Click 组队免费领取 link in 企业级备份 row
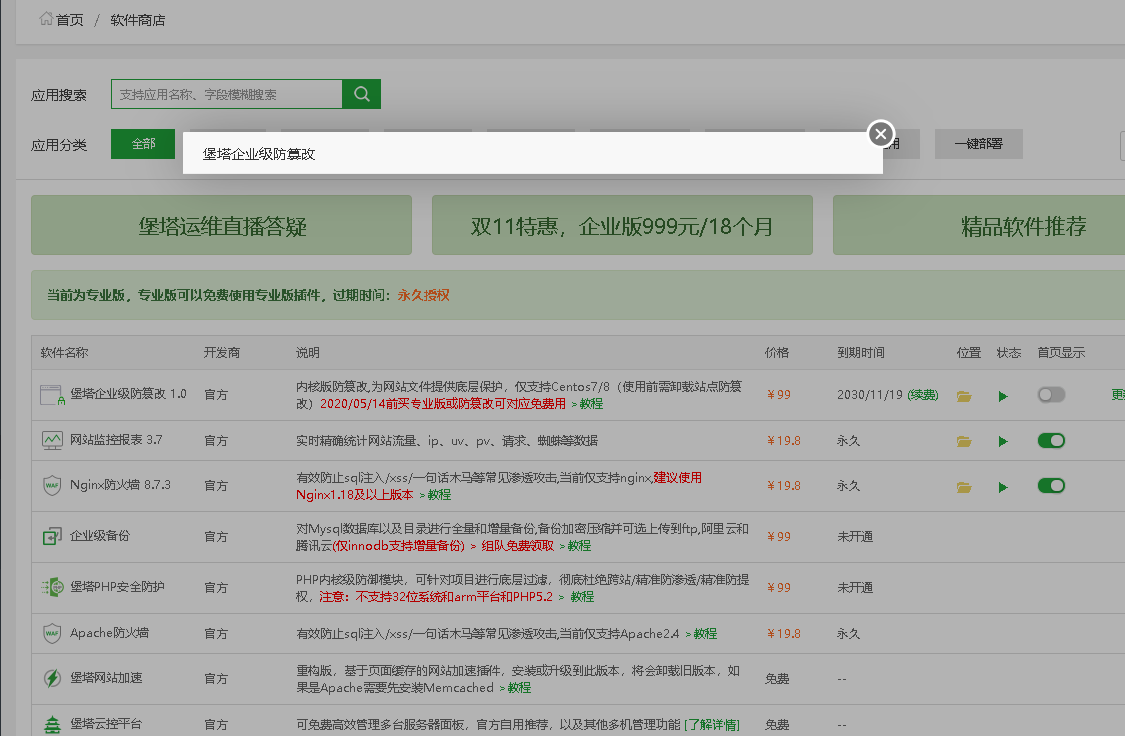 [x=517, y=546]
